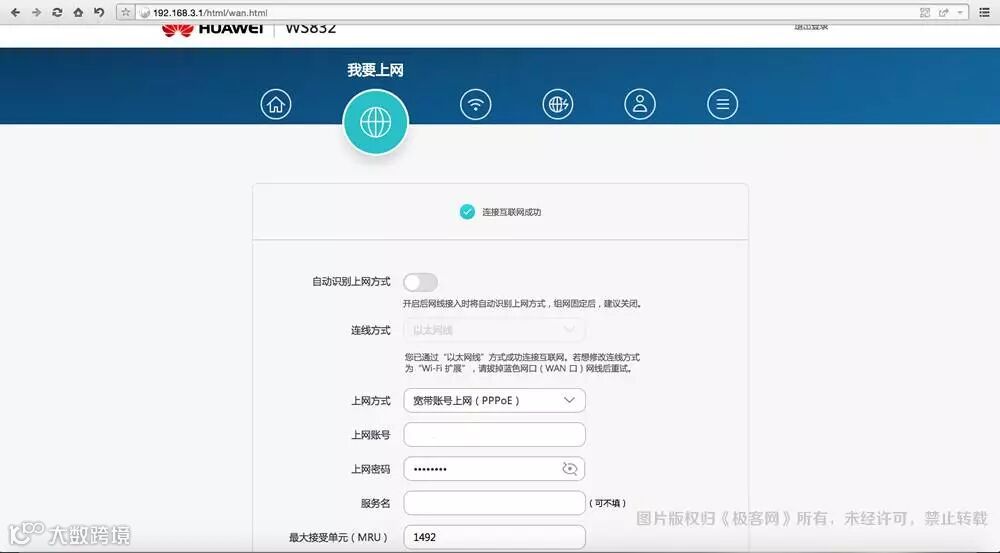
Task: Open the 连线方式 dropdown
Action: tap(494, 330)
